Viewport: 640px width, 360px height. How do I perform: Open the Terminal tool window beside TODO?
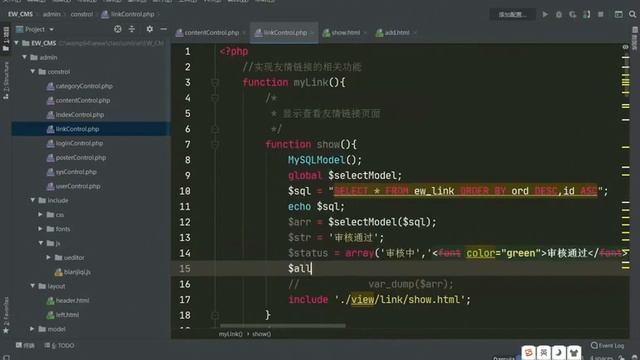click(25, 345)
